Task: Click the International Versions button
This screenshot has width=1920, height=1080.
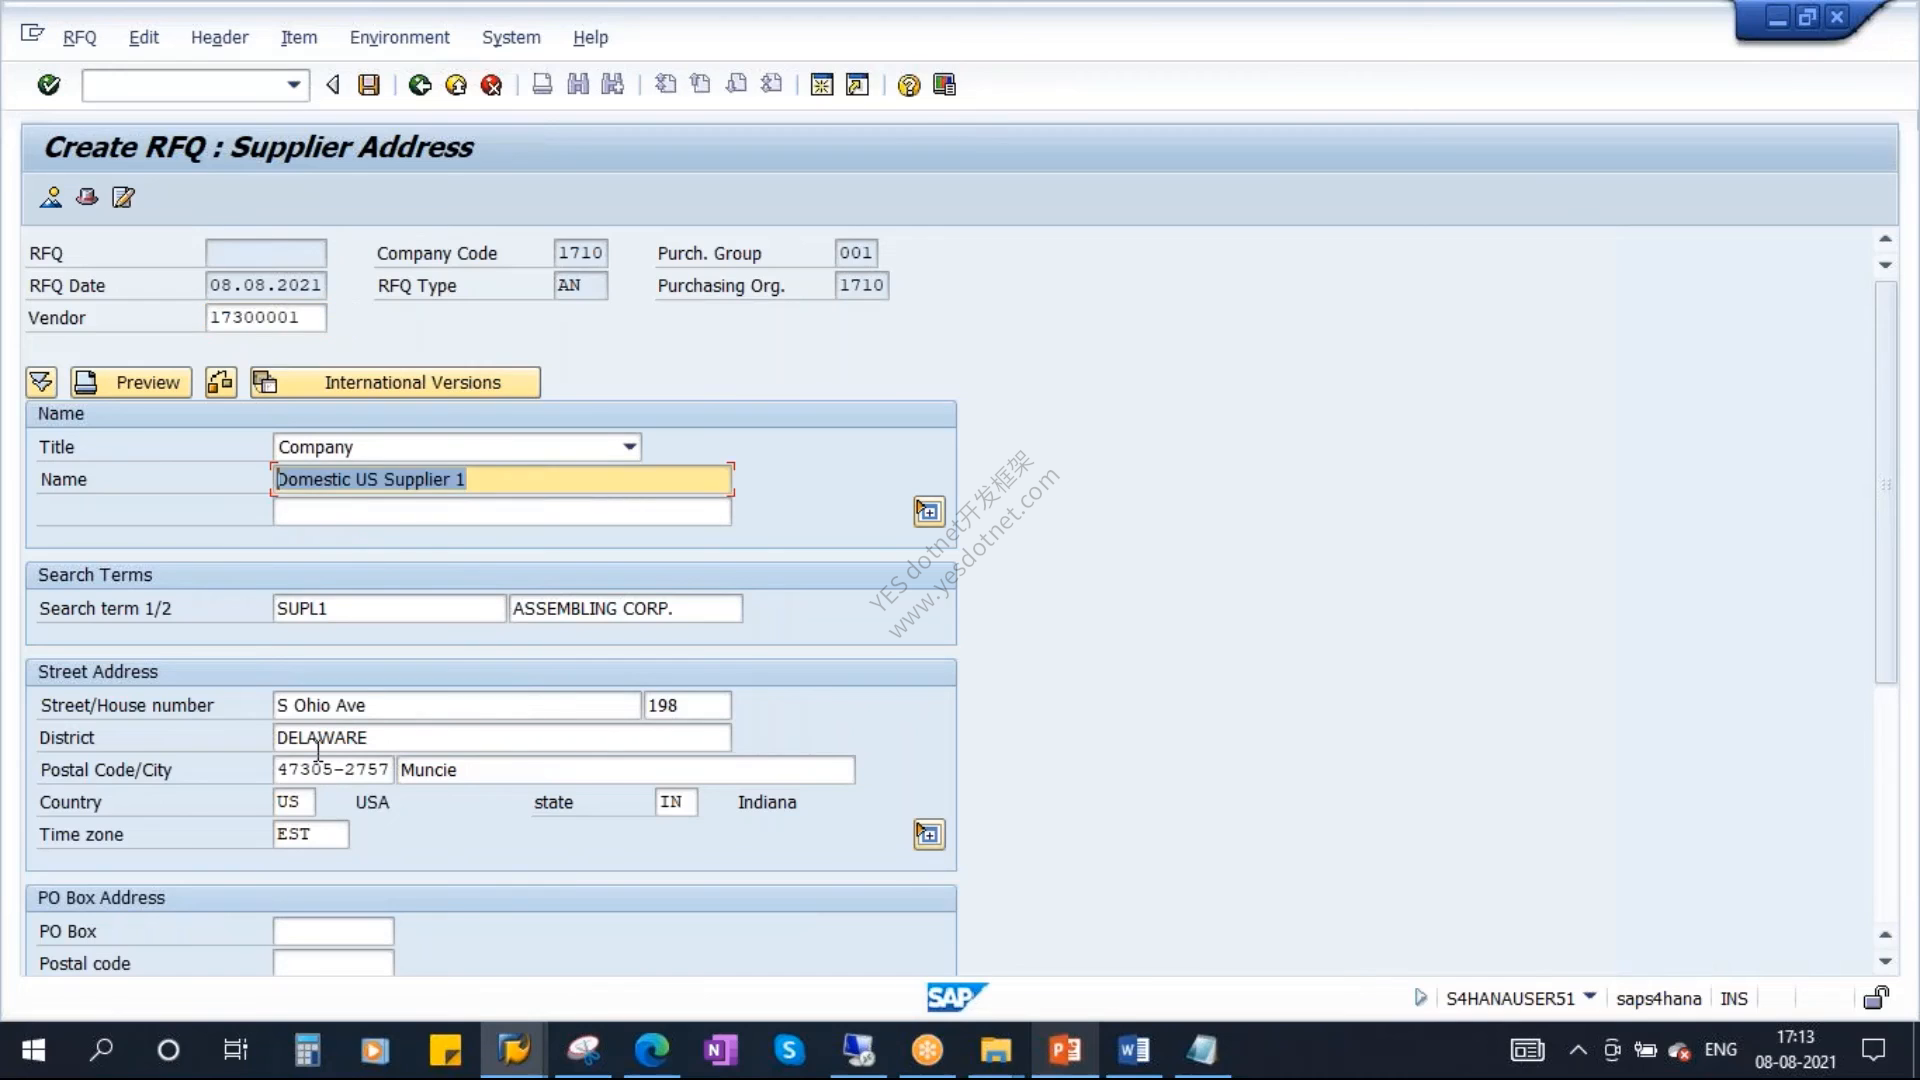Action: point(395,382)
